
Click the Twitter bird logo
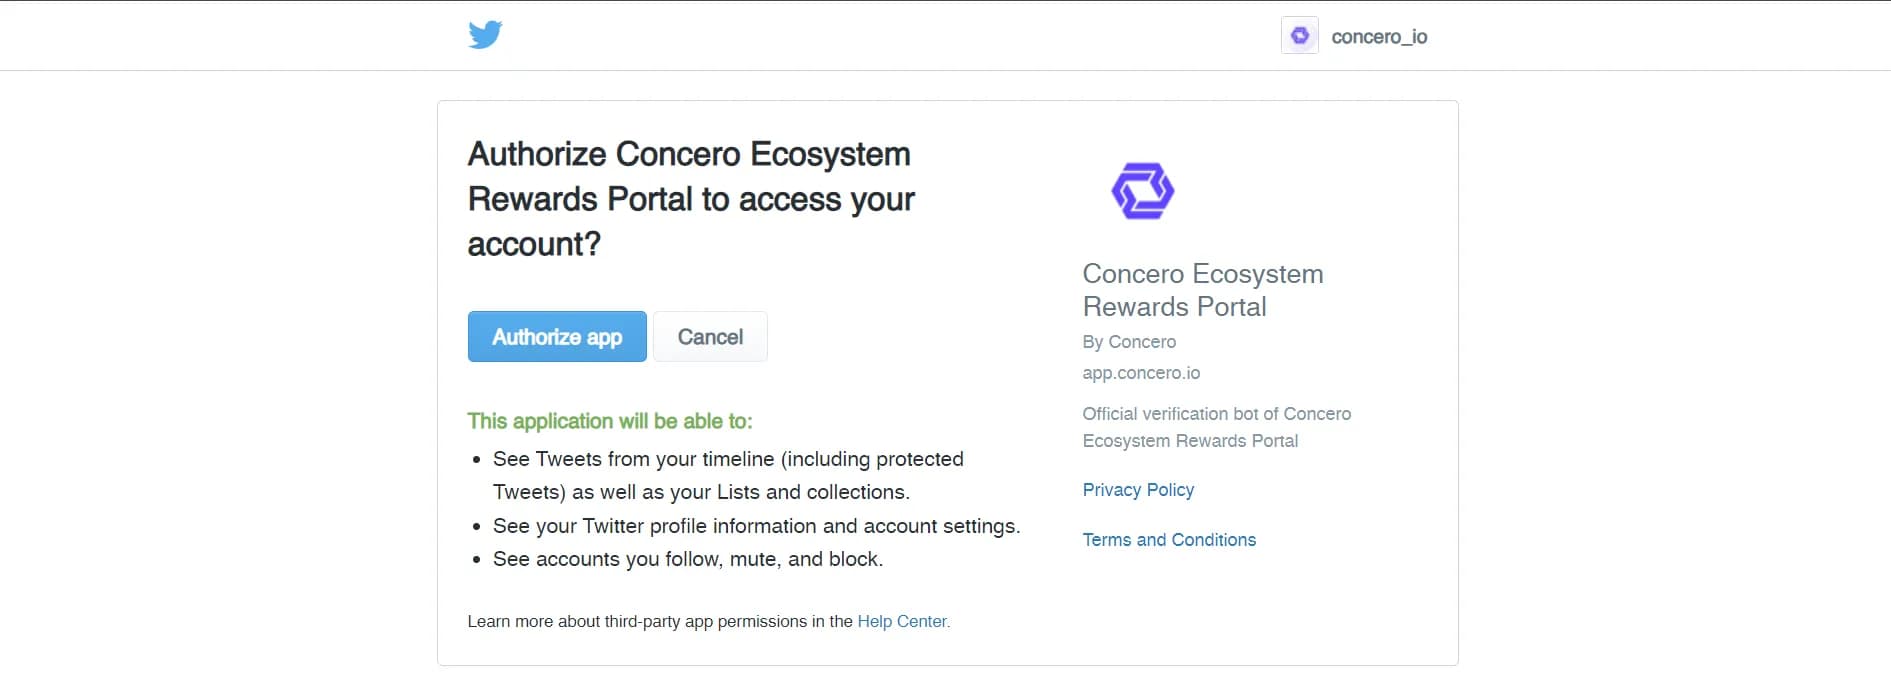(485, 35)
